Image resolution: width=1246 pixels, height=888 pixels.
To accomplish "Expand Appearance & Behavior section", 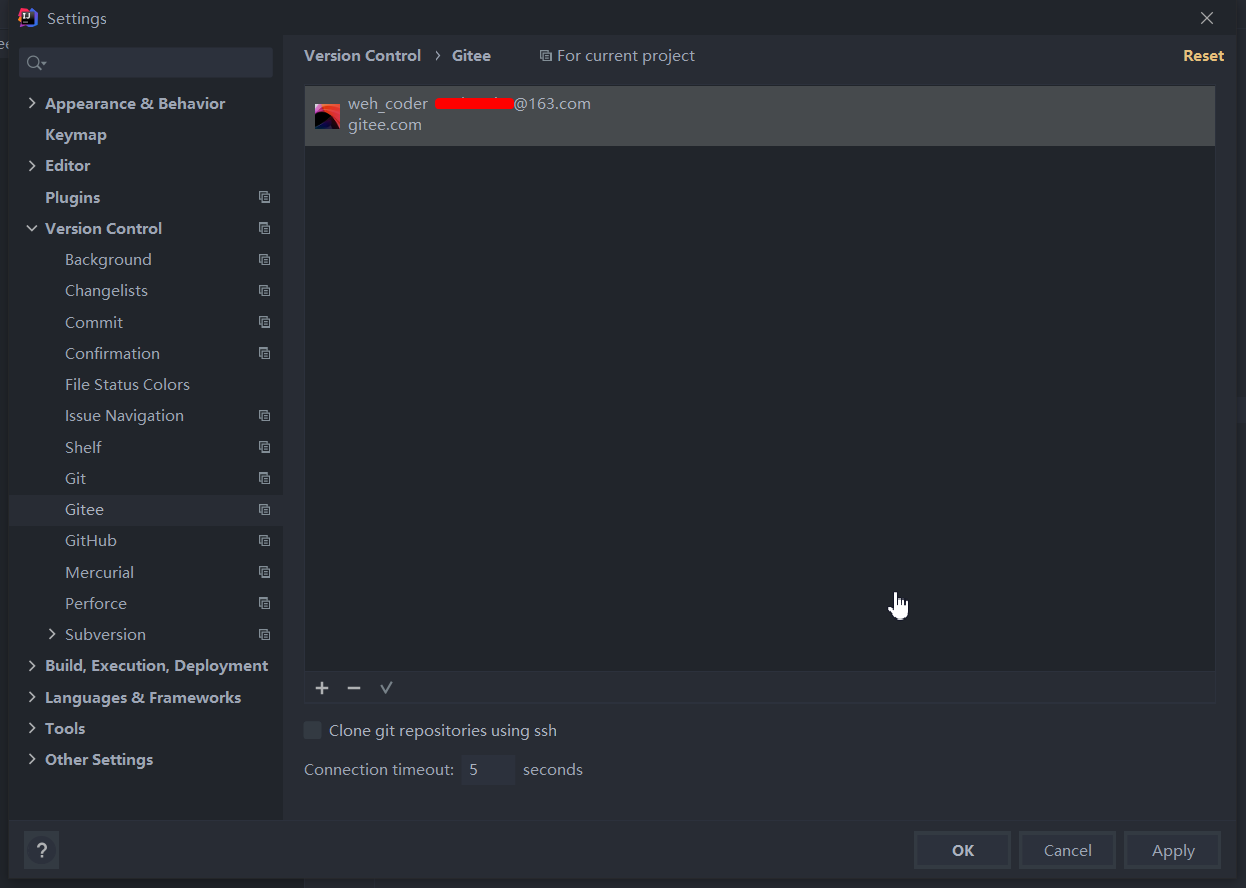I will [x=32, y=104].
